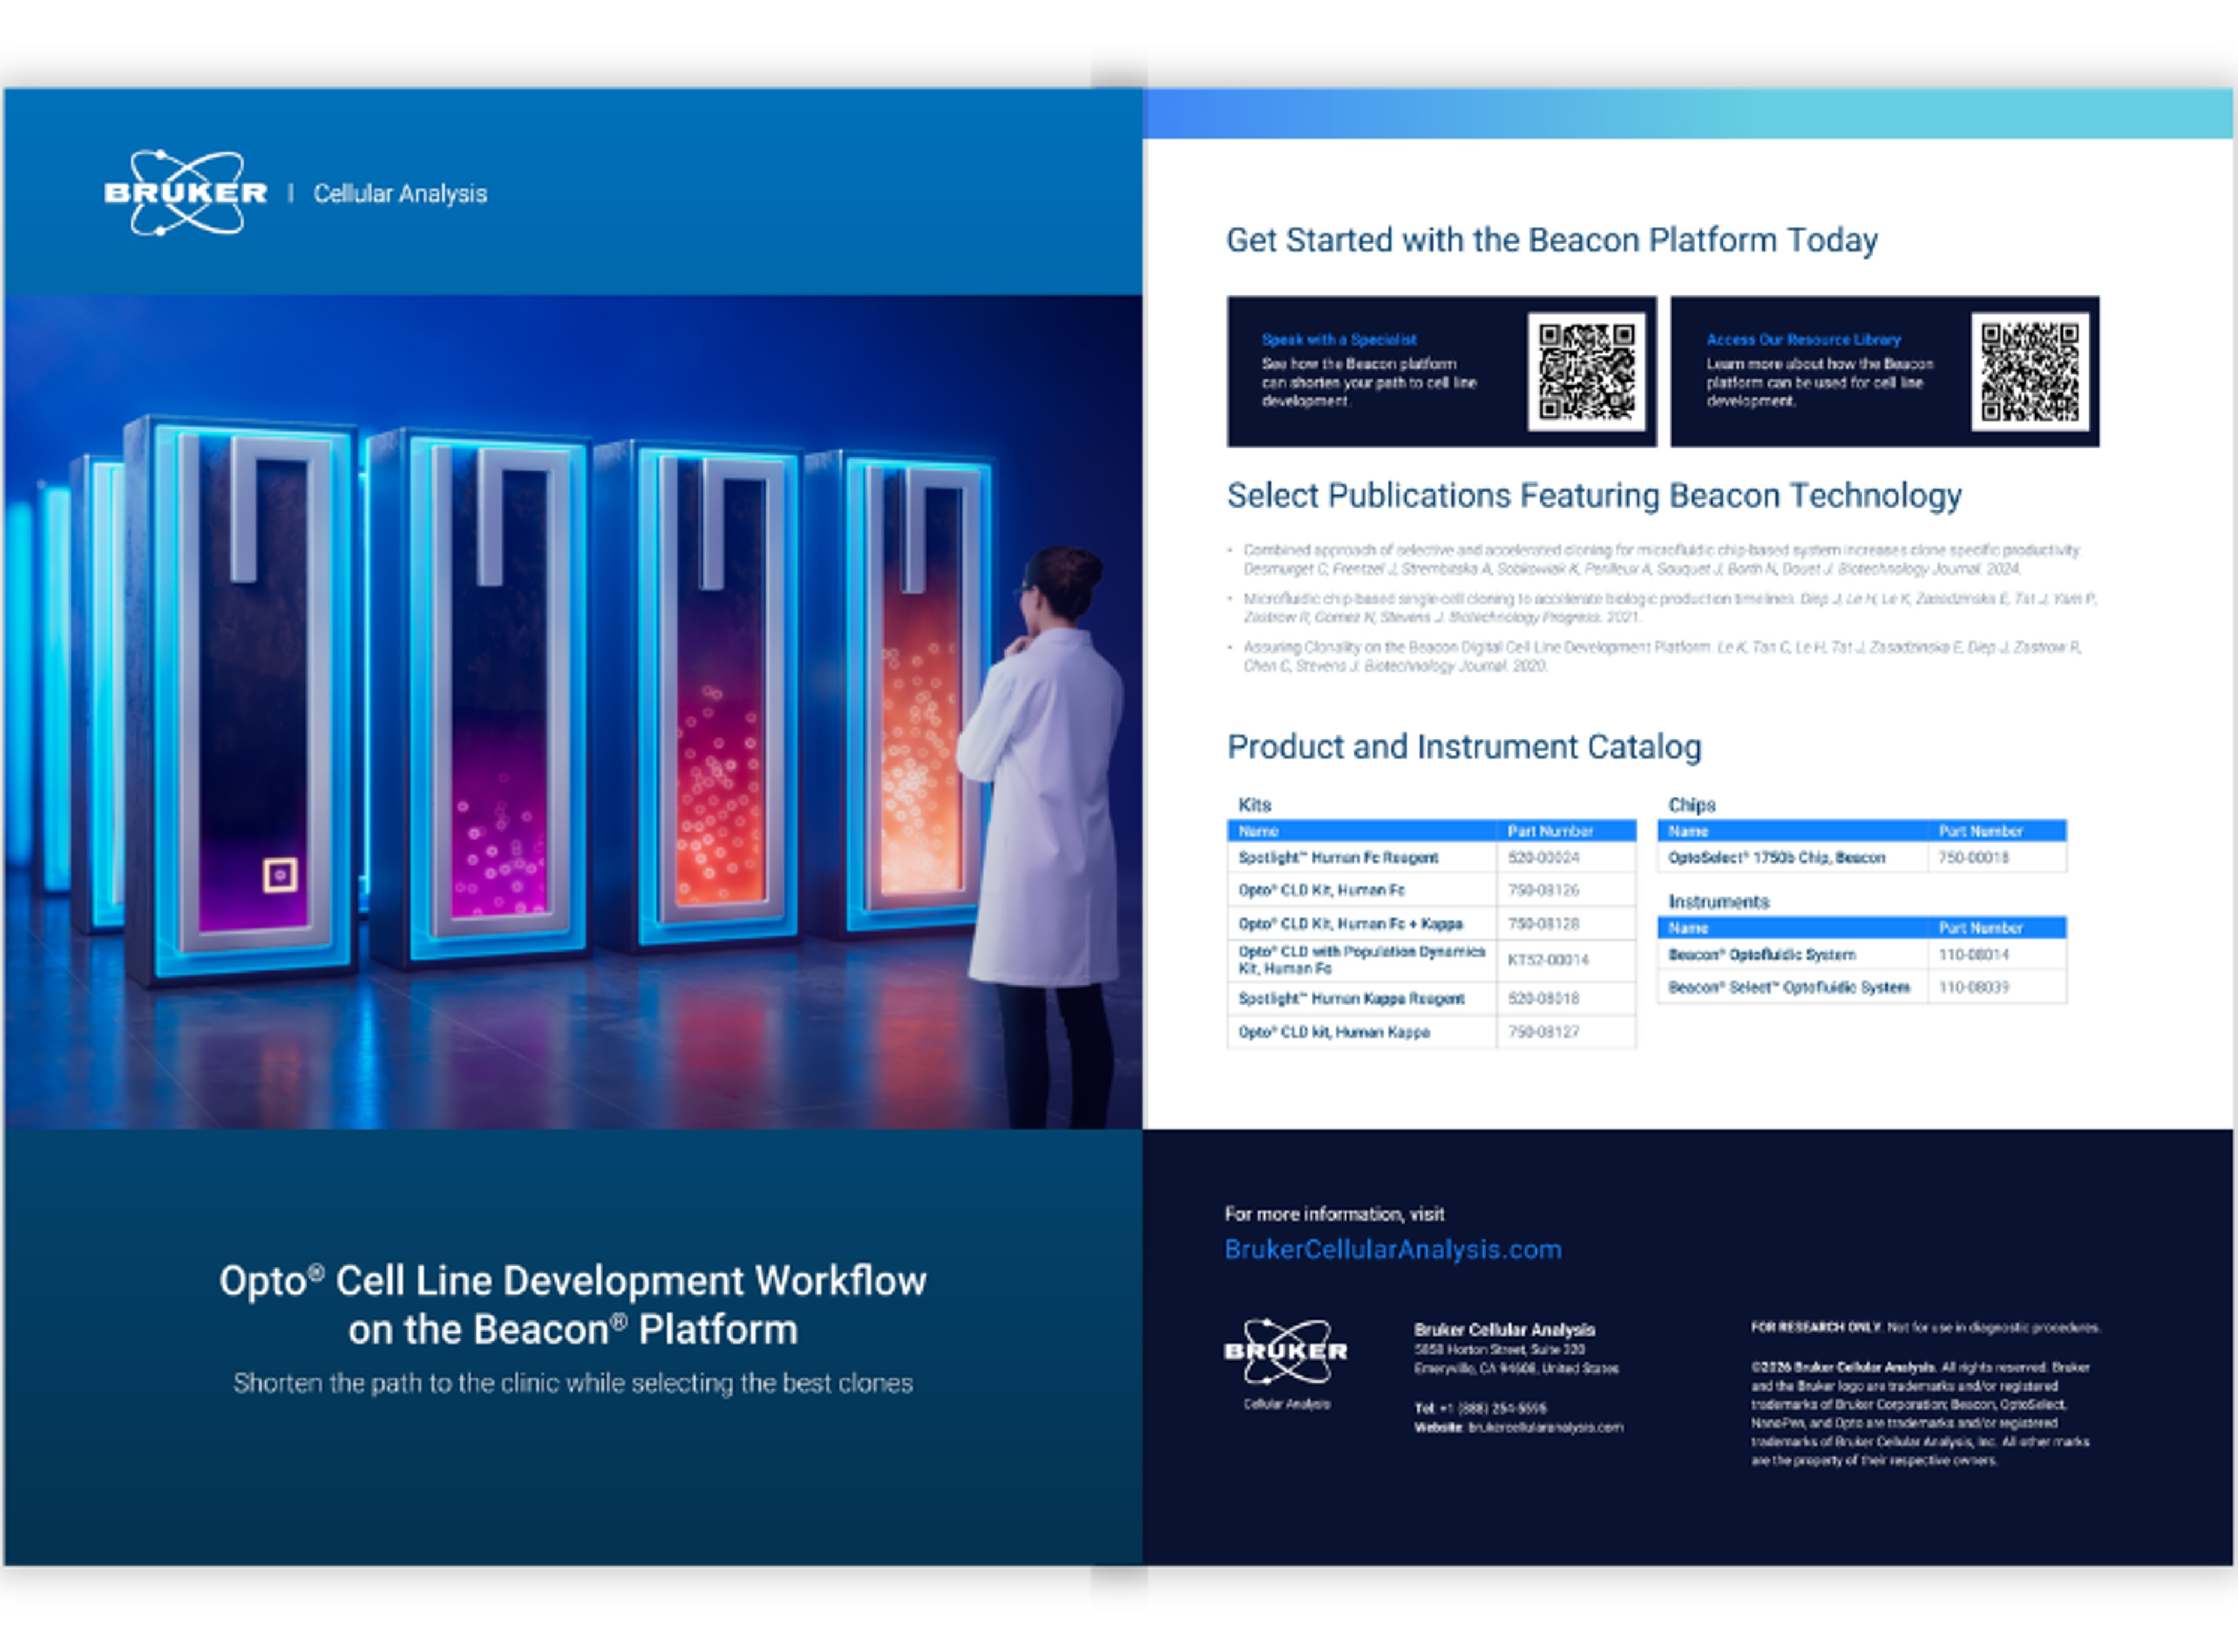The width and height of the screenshot is (2238, 1652).
Task: Click part number 110-08014
Action: pos(1973,955)
